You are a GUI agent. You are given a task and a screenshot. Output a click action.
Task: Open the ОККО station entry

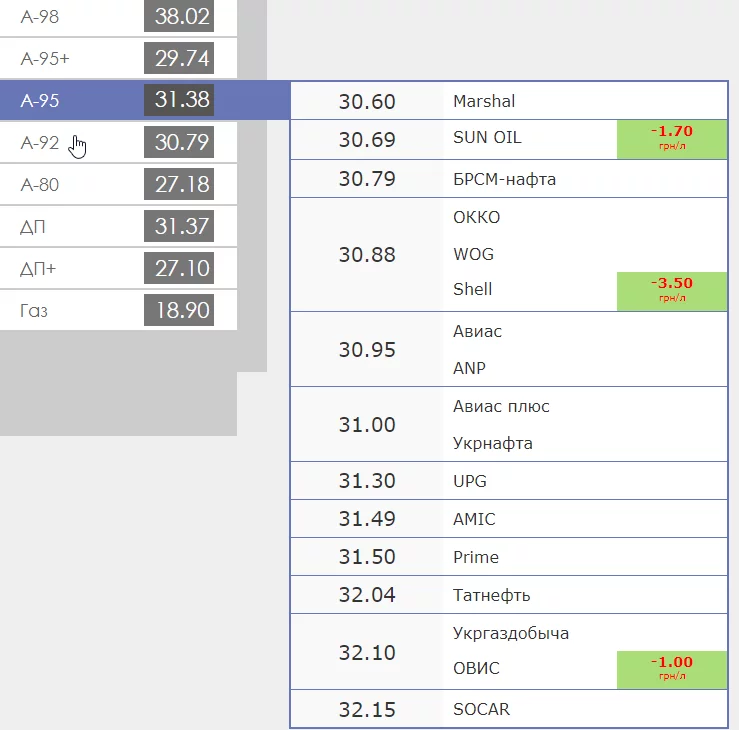point(476,218)
